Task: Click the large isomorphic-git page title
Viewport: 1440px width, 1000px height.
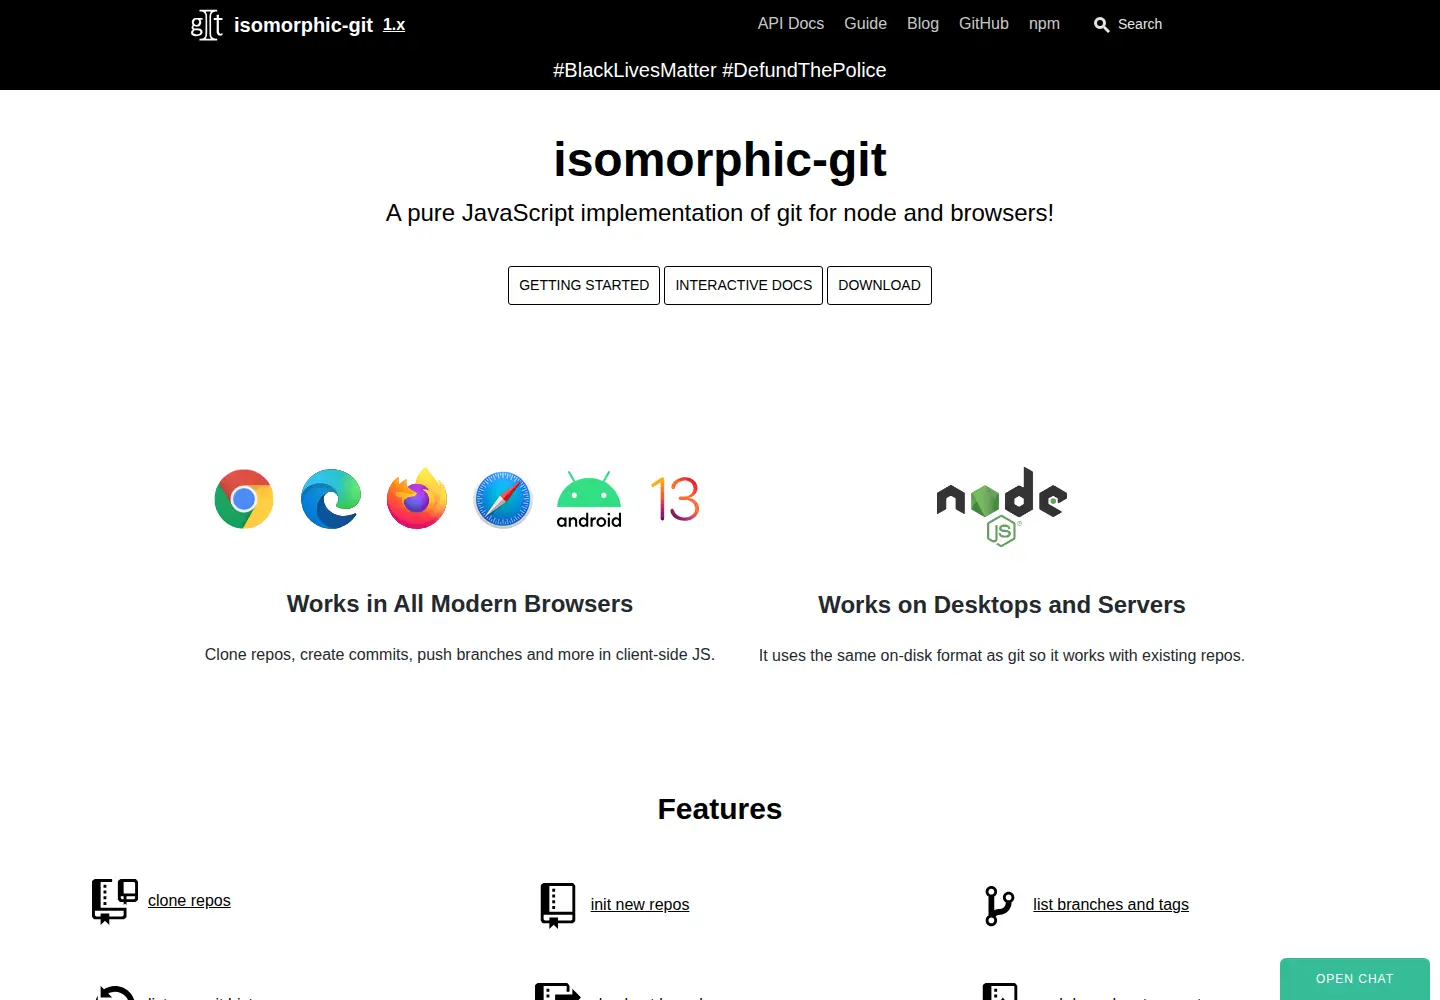Action: click(720, 159)
